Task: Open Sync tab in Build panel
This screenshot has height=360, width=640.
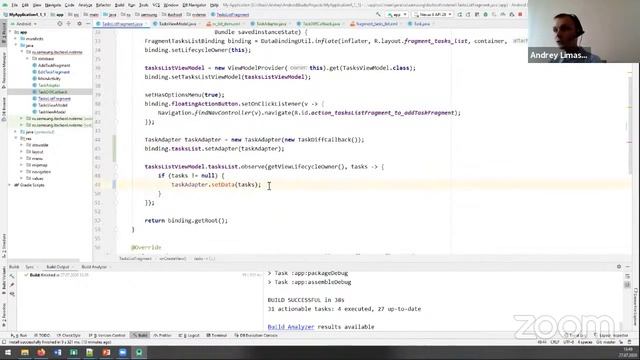Action: pyautogui.click(x=29, y=267)
